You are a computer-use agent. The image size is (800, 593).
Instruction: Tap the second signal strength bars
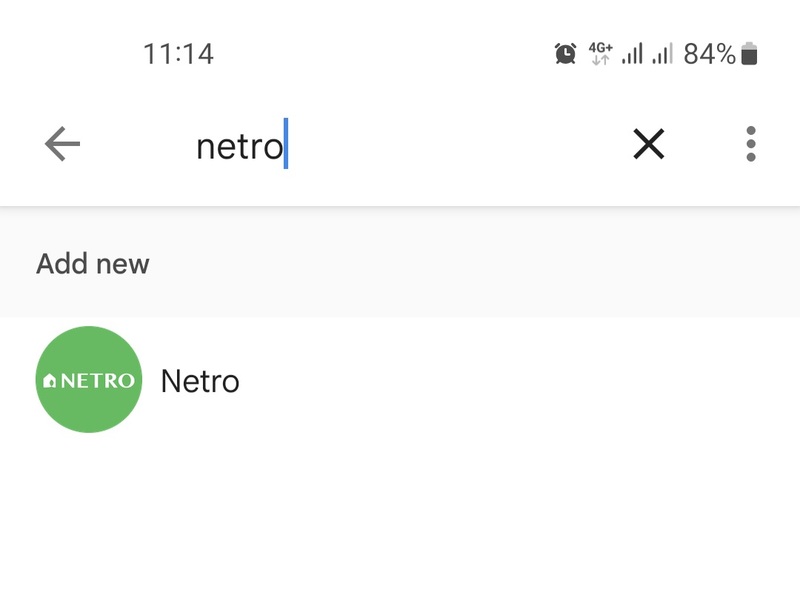coord(662,54)
